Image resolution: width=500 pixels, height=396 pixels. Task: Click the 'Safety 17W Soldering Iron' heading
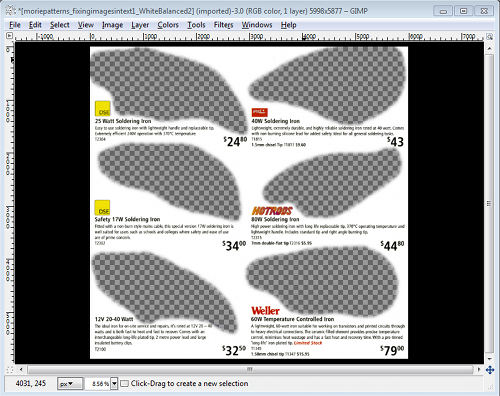(x=127, y=219)
